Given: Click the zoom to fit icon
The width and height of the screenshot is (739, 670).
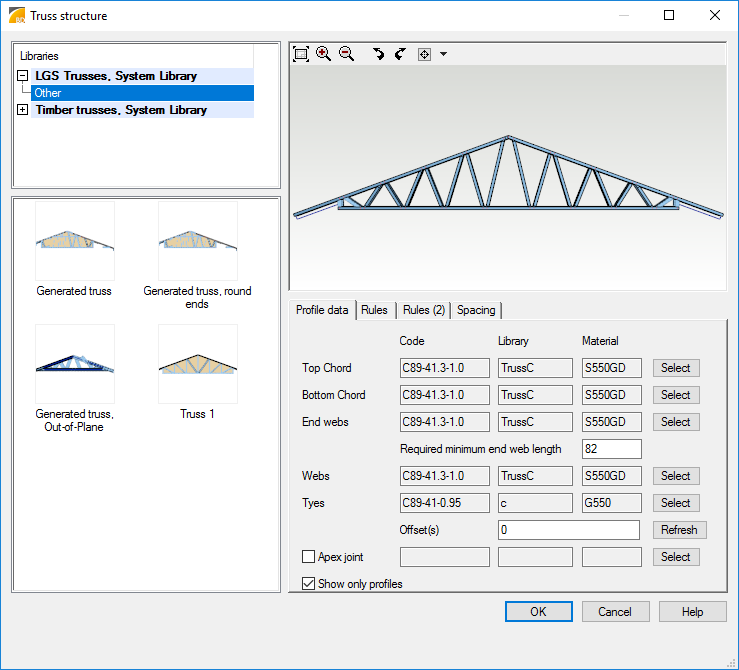Looking at the screenshot, I should pyautogui.click(x=301, y=54).
